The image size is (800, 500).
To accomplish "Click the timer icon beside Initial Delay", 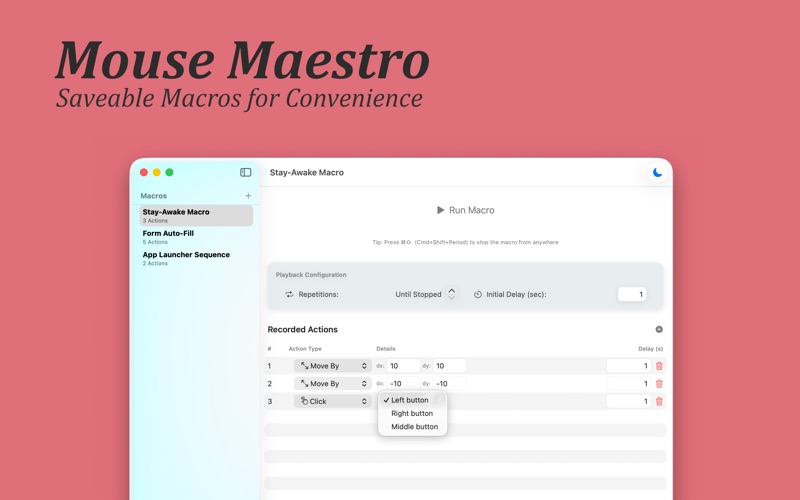I will tap(478, 294).
